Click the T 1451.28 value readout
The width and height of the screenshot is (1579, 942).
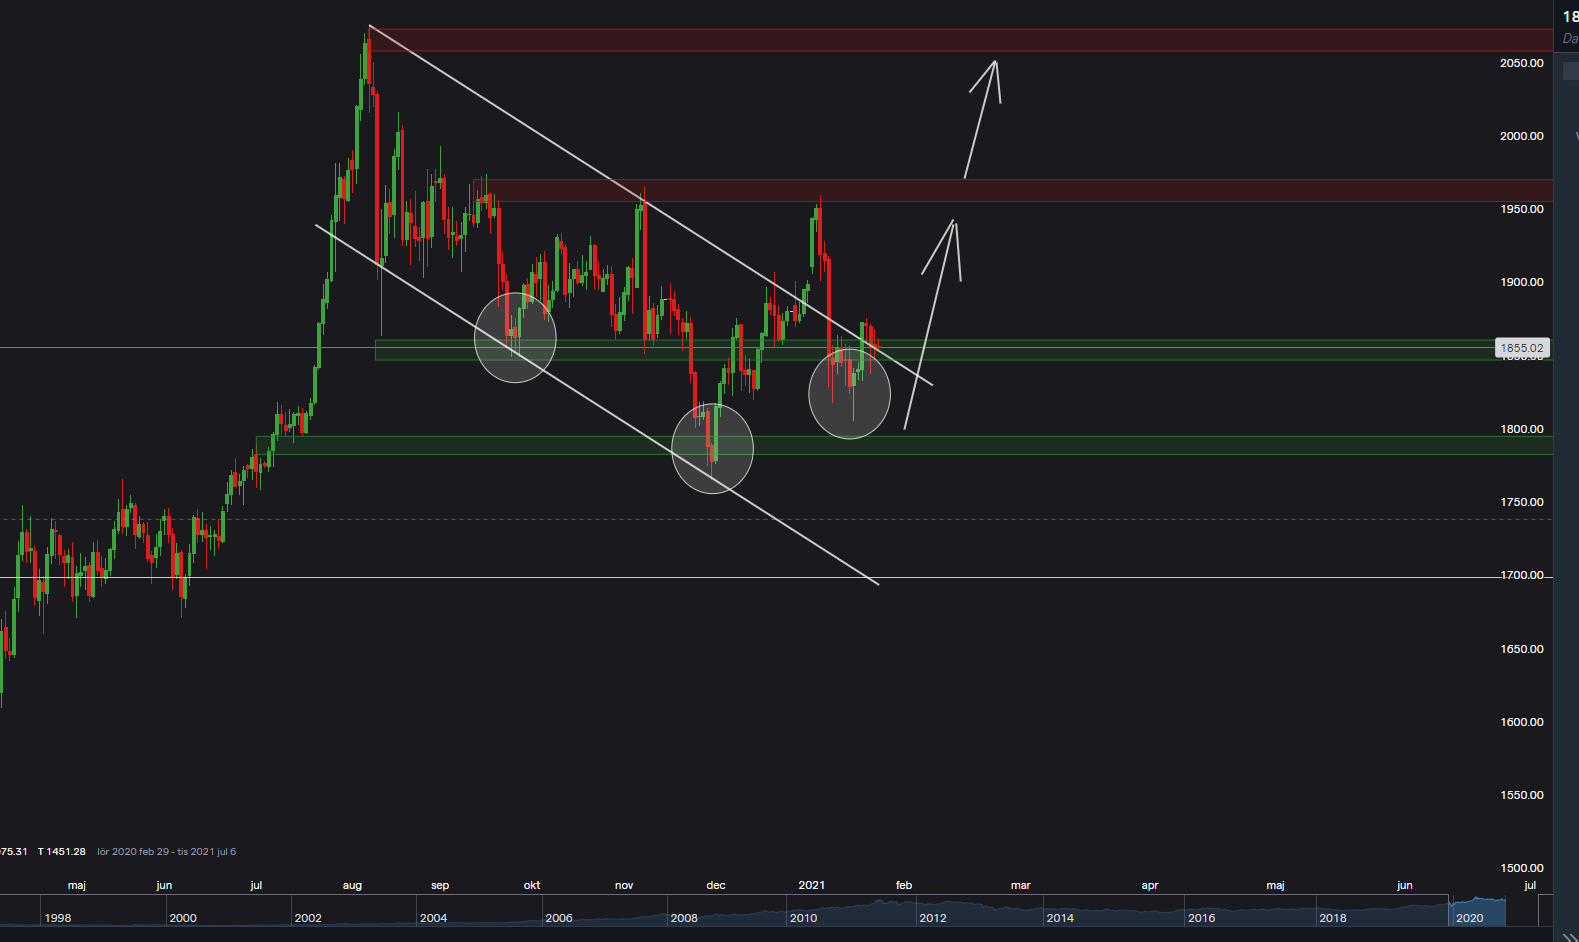click(62, 852)
